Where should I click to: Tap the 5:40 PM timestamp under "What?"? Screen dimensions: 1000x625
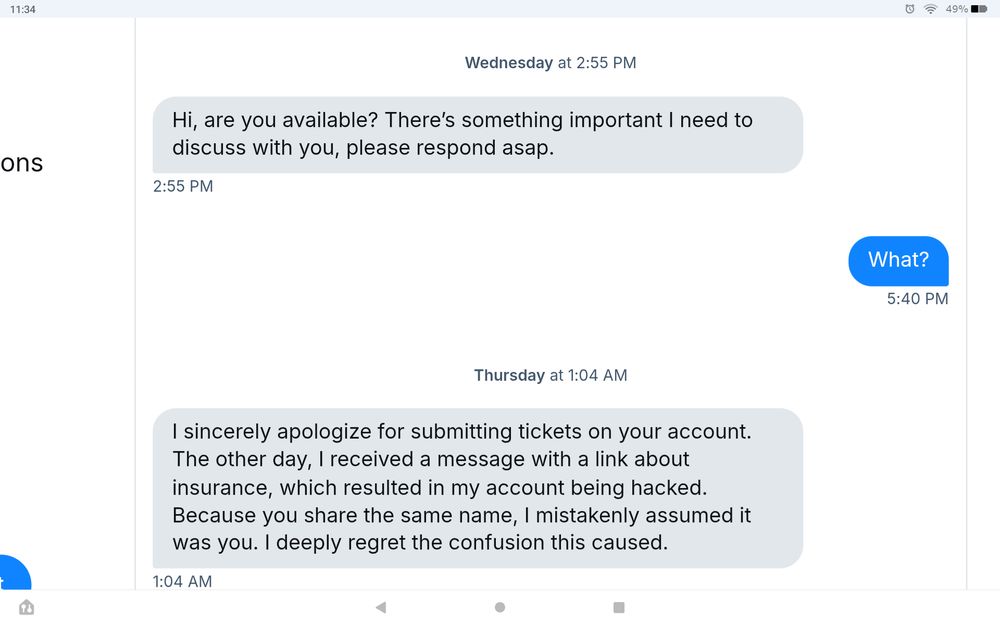tap(917, 299)
